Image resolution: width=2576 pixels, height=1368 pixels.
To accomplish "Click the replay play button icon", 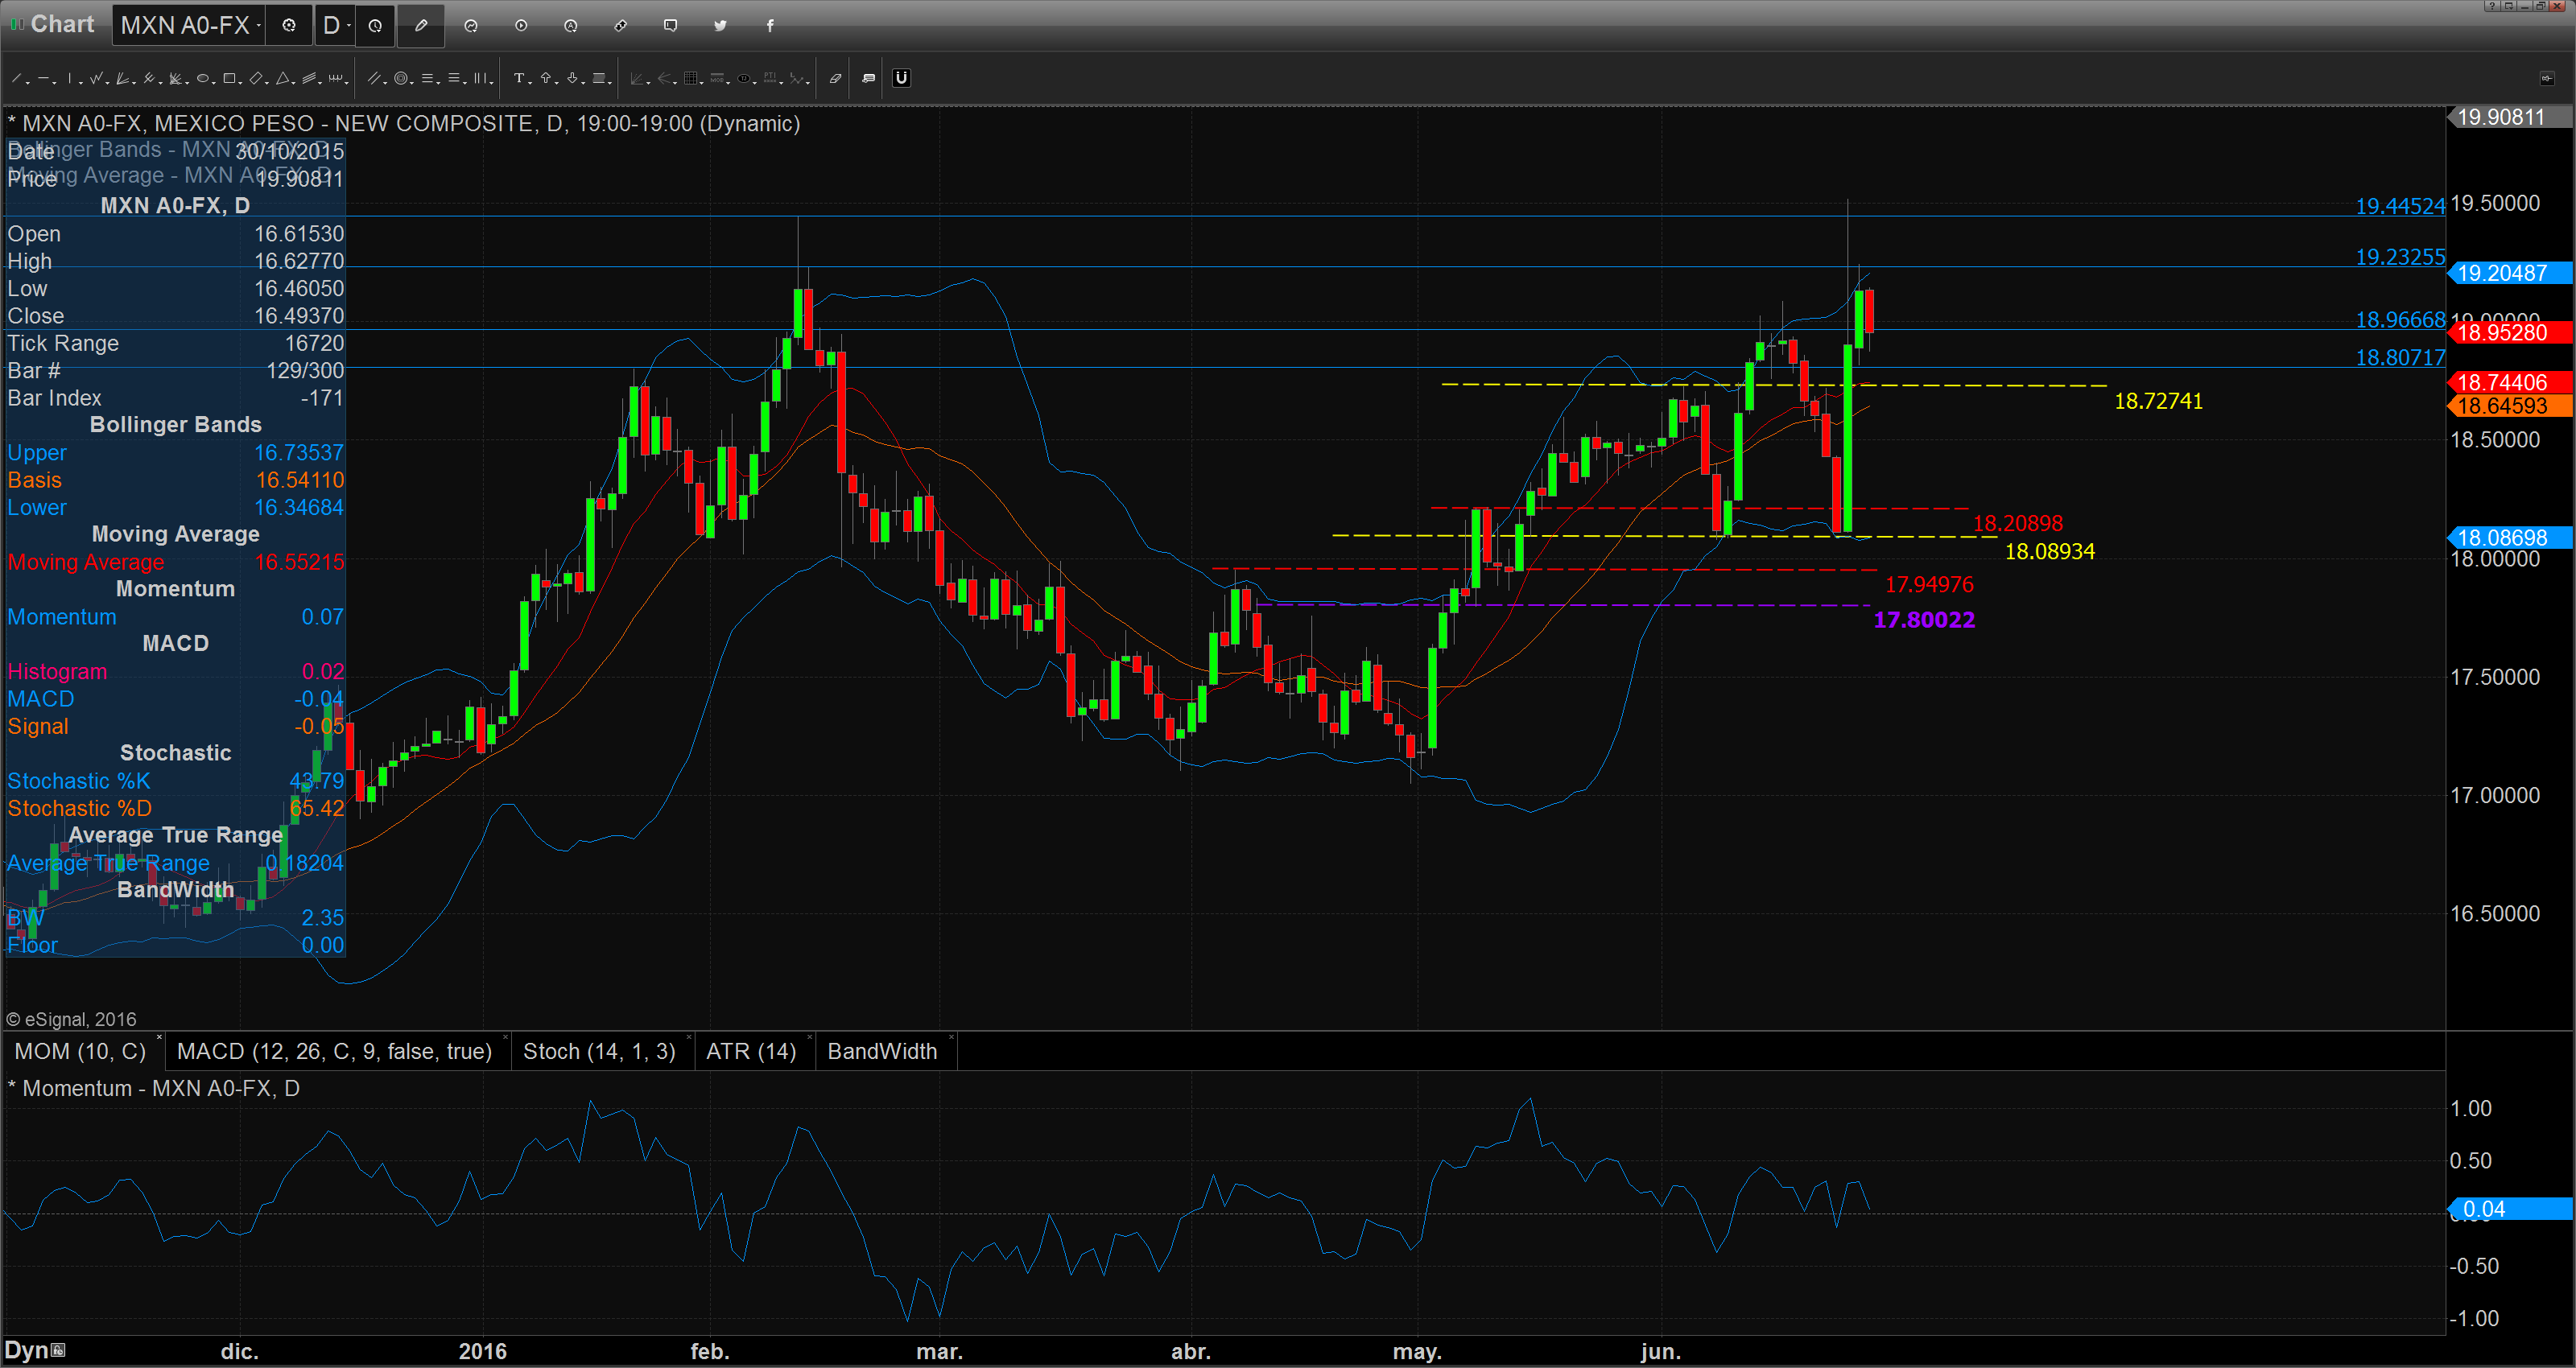I will click(521, 26).
